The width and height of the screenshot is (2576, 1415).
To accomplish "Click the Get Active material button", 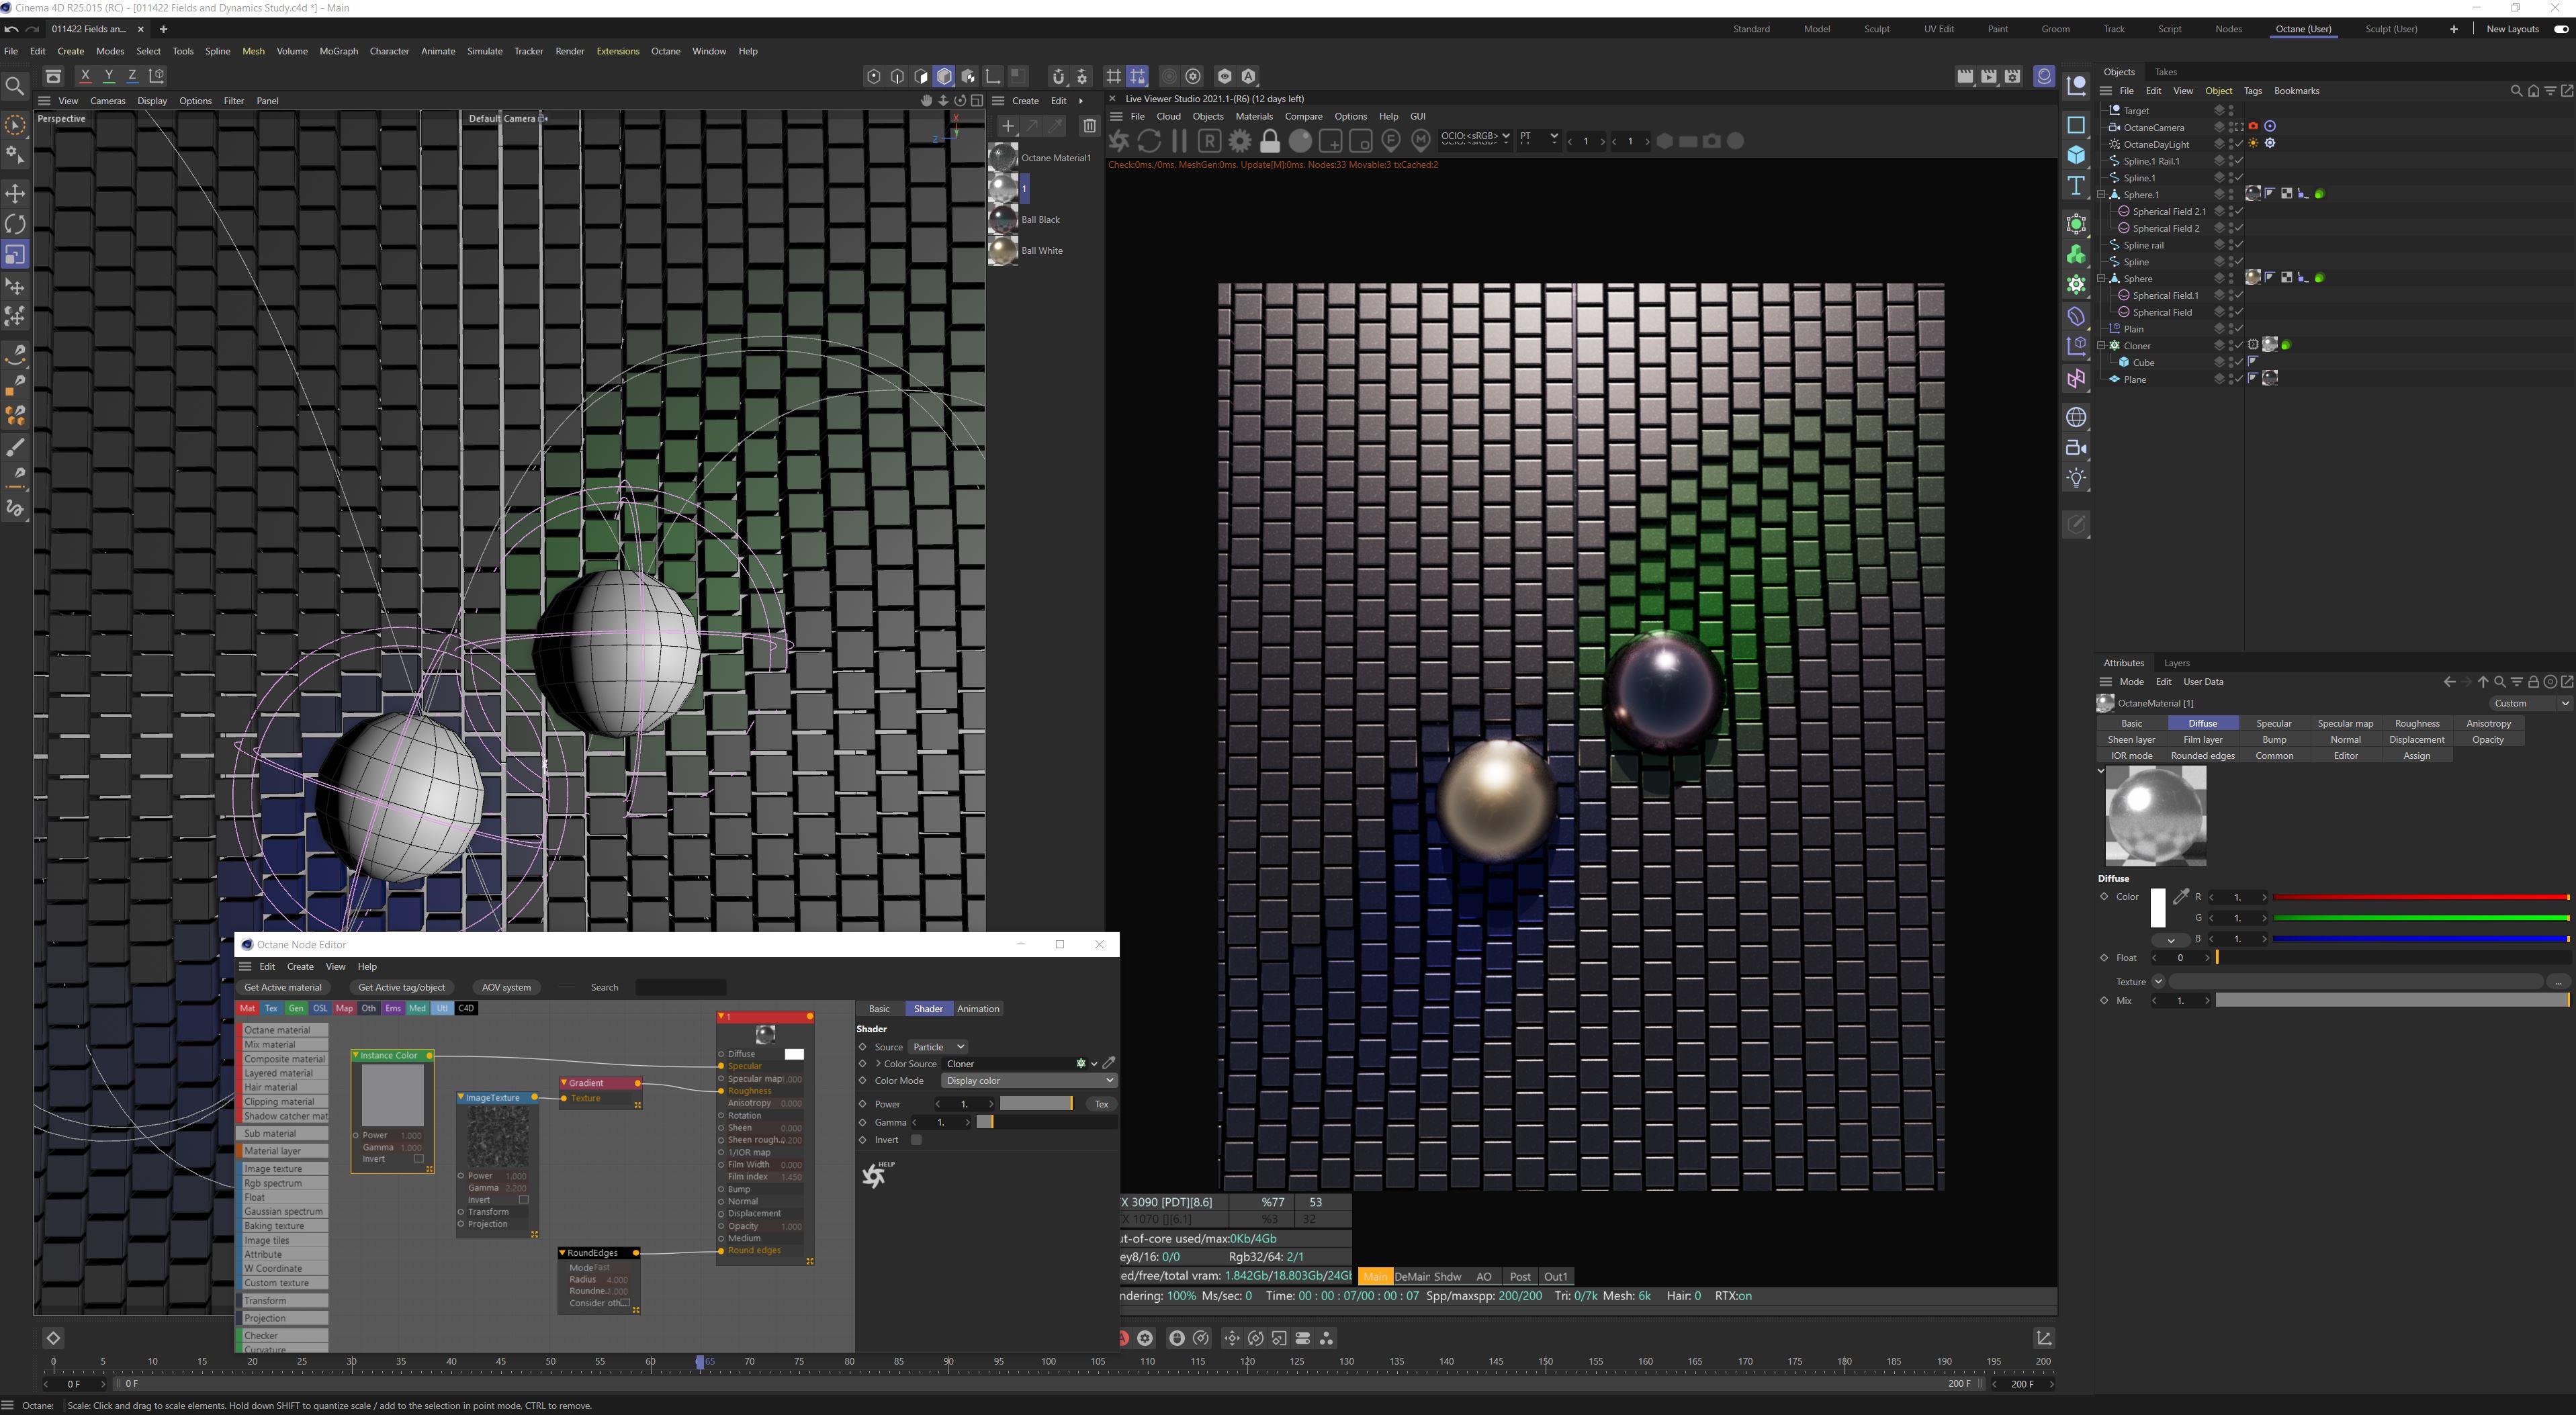I will [x=283, y=987].
